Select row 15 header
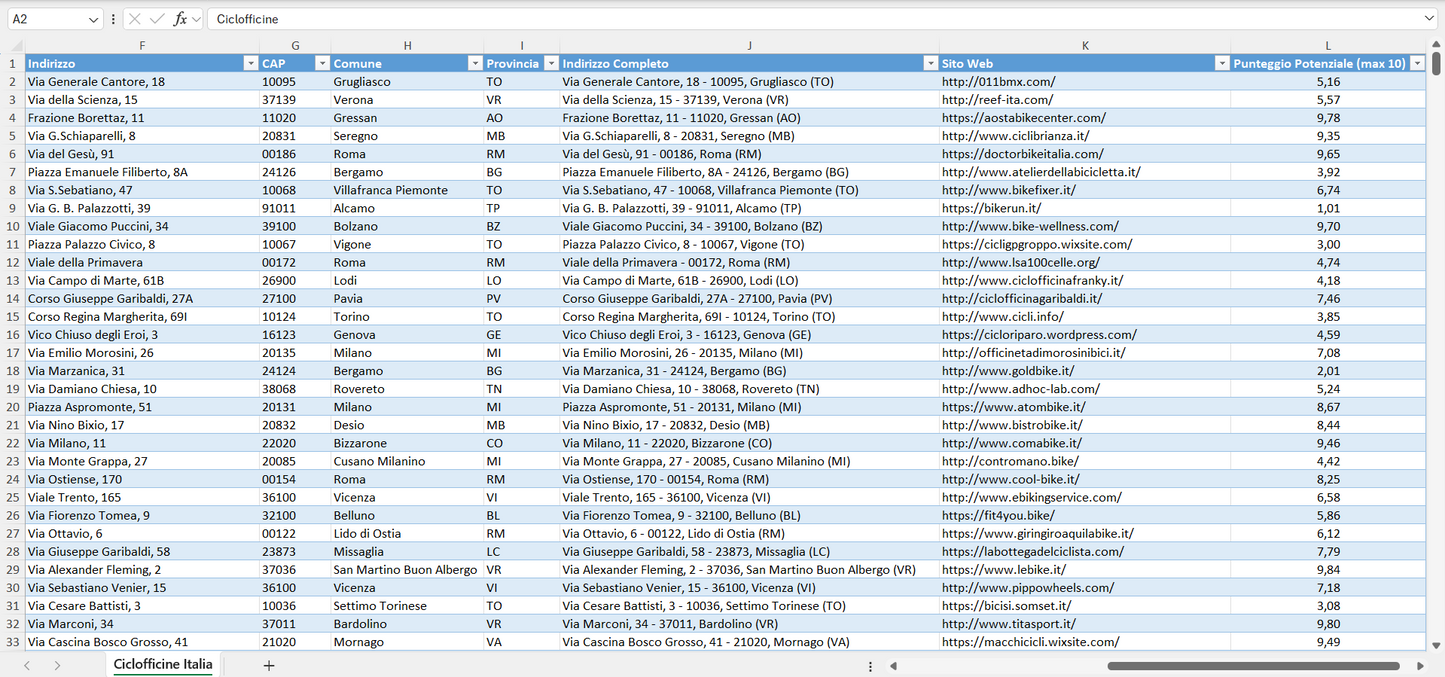The width and height of the screenshot is (1445, 677). coord(13,317)
